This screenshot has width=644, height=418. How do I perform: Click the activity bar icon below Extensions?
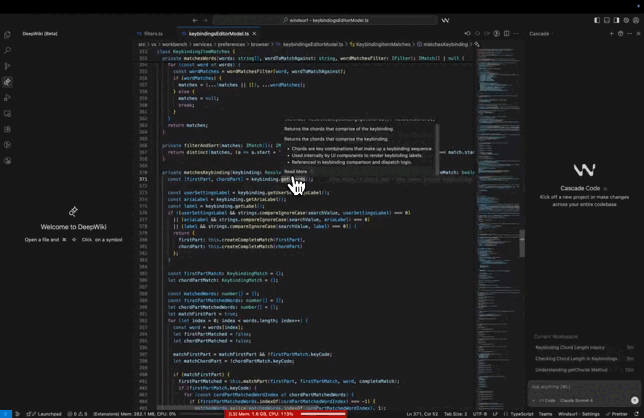[7, 145]
